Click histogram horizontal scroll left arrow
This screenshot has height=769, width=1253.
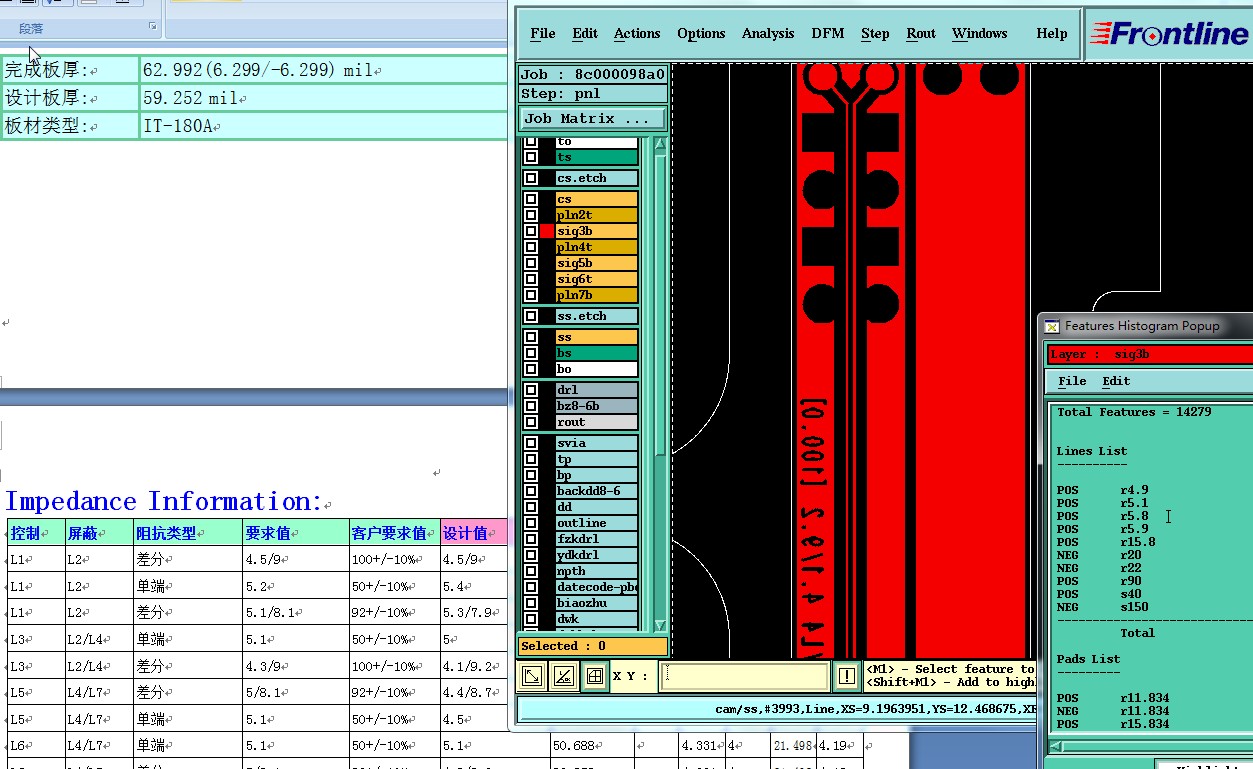(1056, 746)
